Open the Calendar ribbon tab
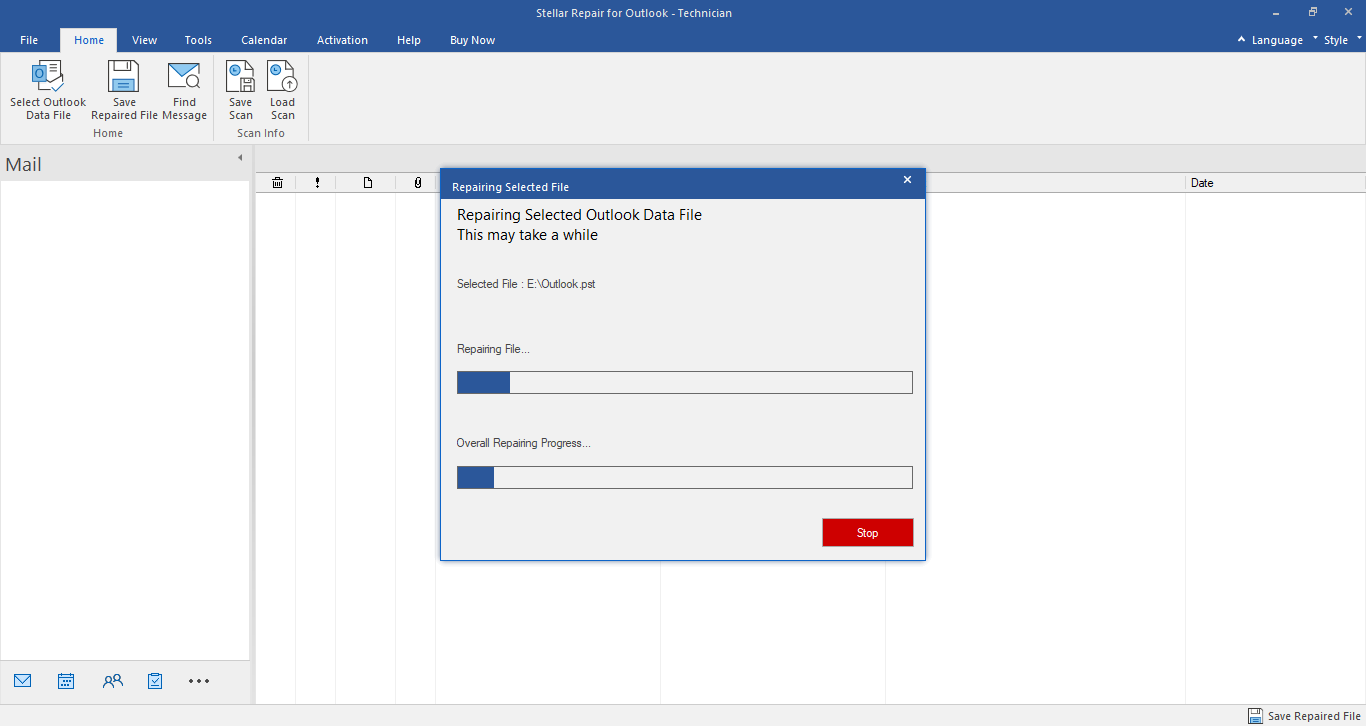The height and width of the screenshot is (726, 1366). point(264,40)
